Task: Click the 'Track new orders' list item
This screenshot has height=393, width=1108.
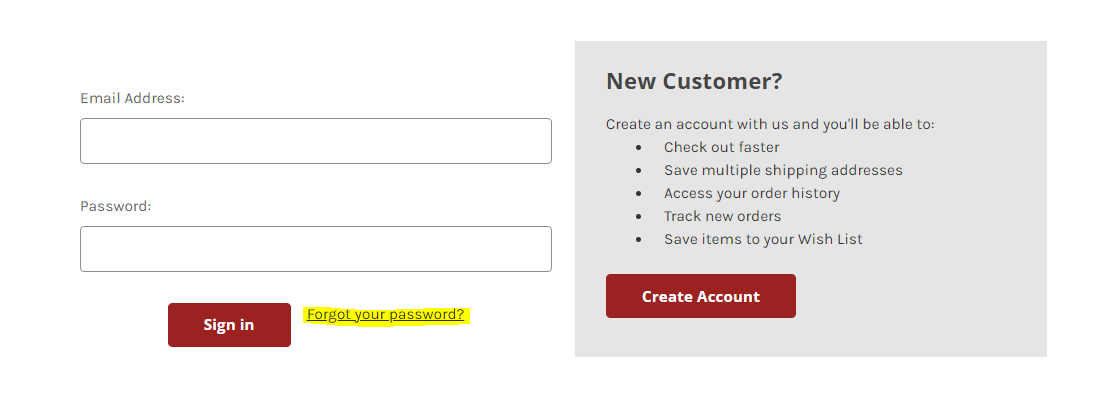Action: [722, 216]
